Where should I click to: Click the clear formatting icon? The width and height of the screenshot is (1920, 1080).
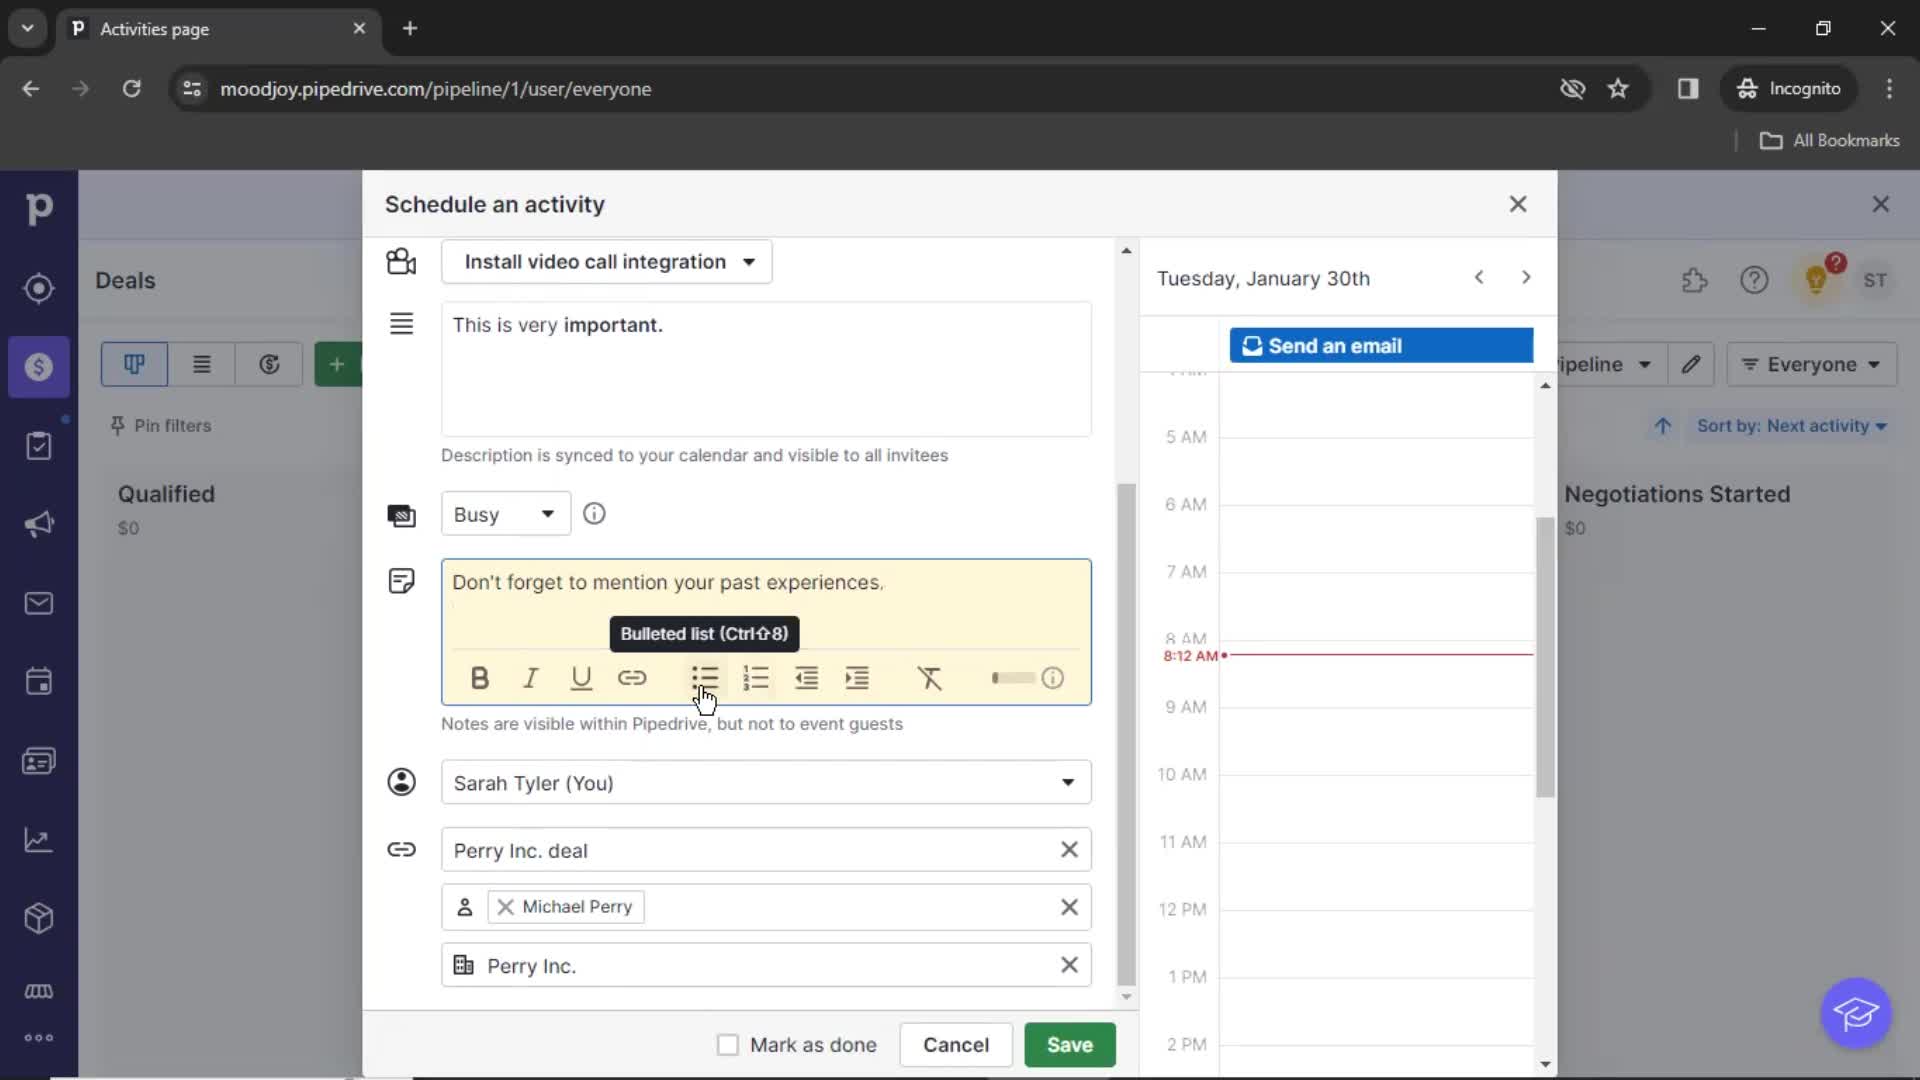coord(930,676)
